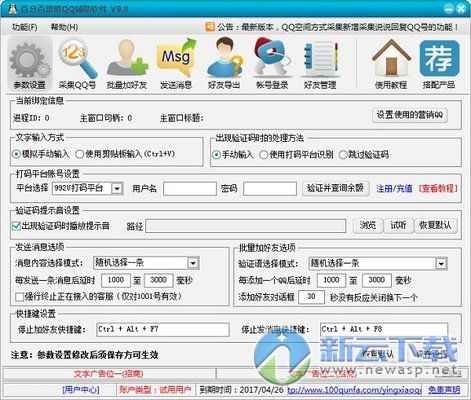Click the sound 路径 path field
The width and height of the screenshot is (471, 400).
[x=246, y=226]
